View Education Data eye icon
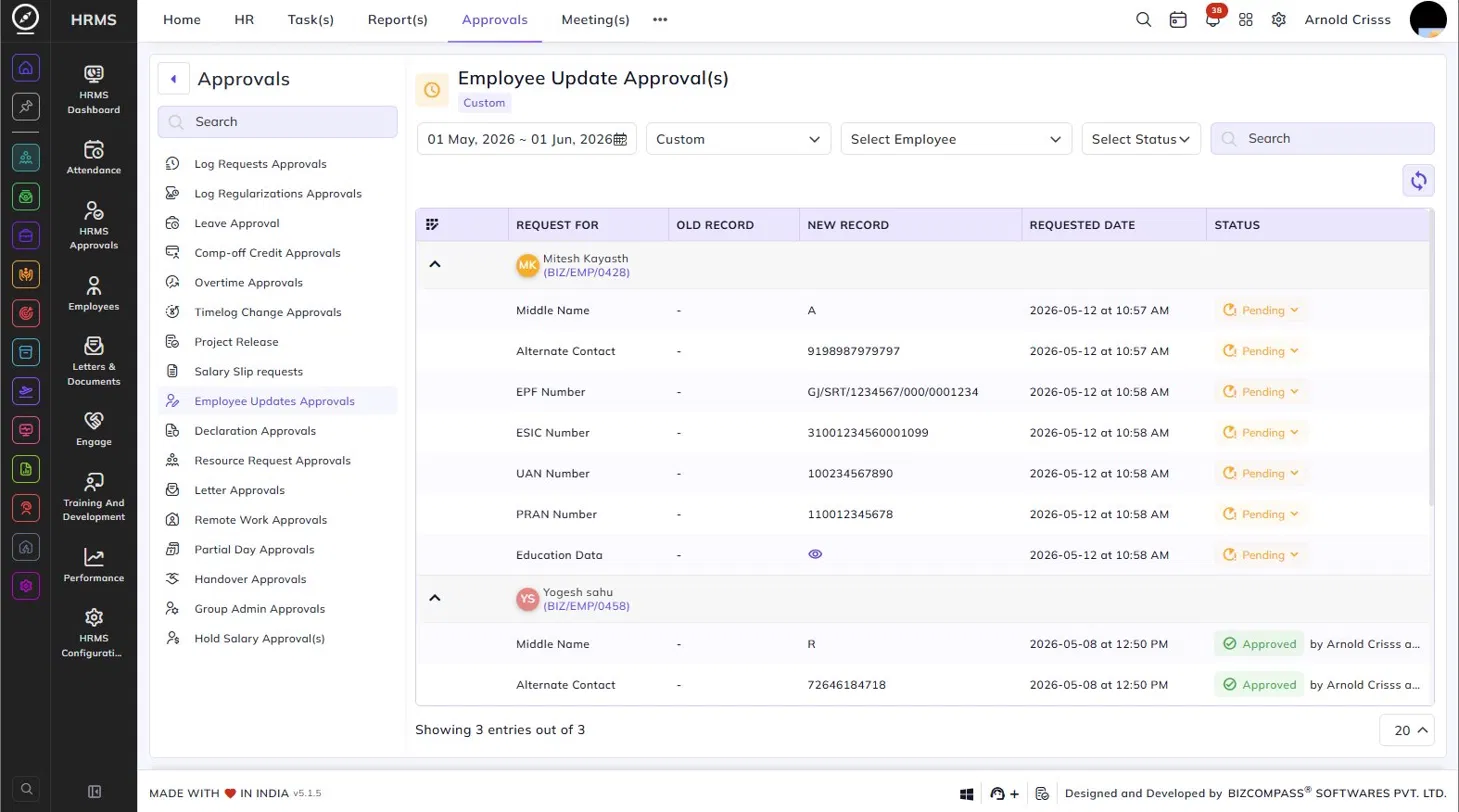 tap(815, 554)
